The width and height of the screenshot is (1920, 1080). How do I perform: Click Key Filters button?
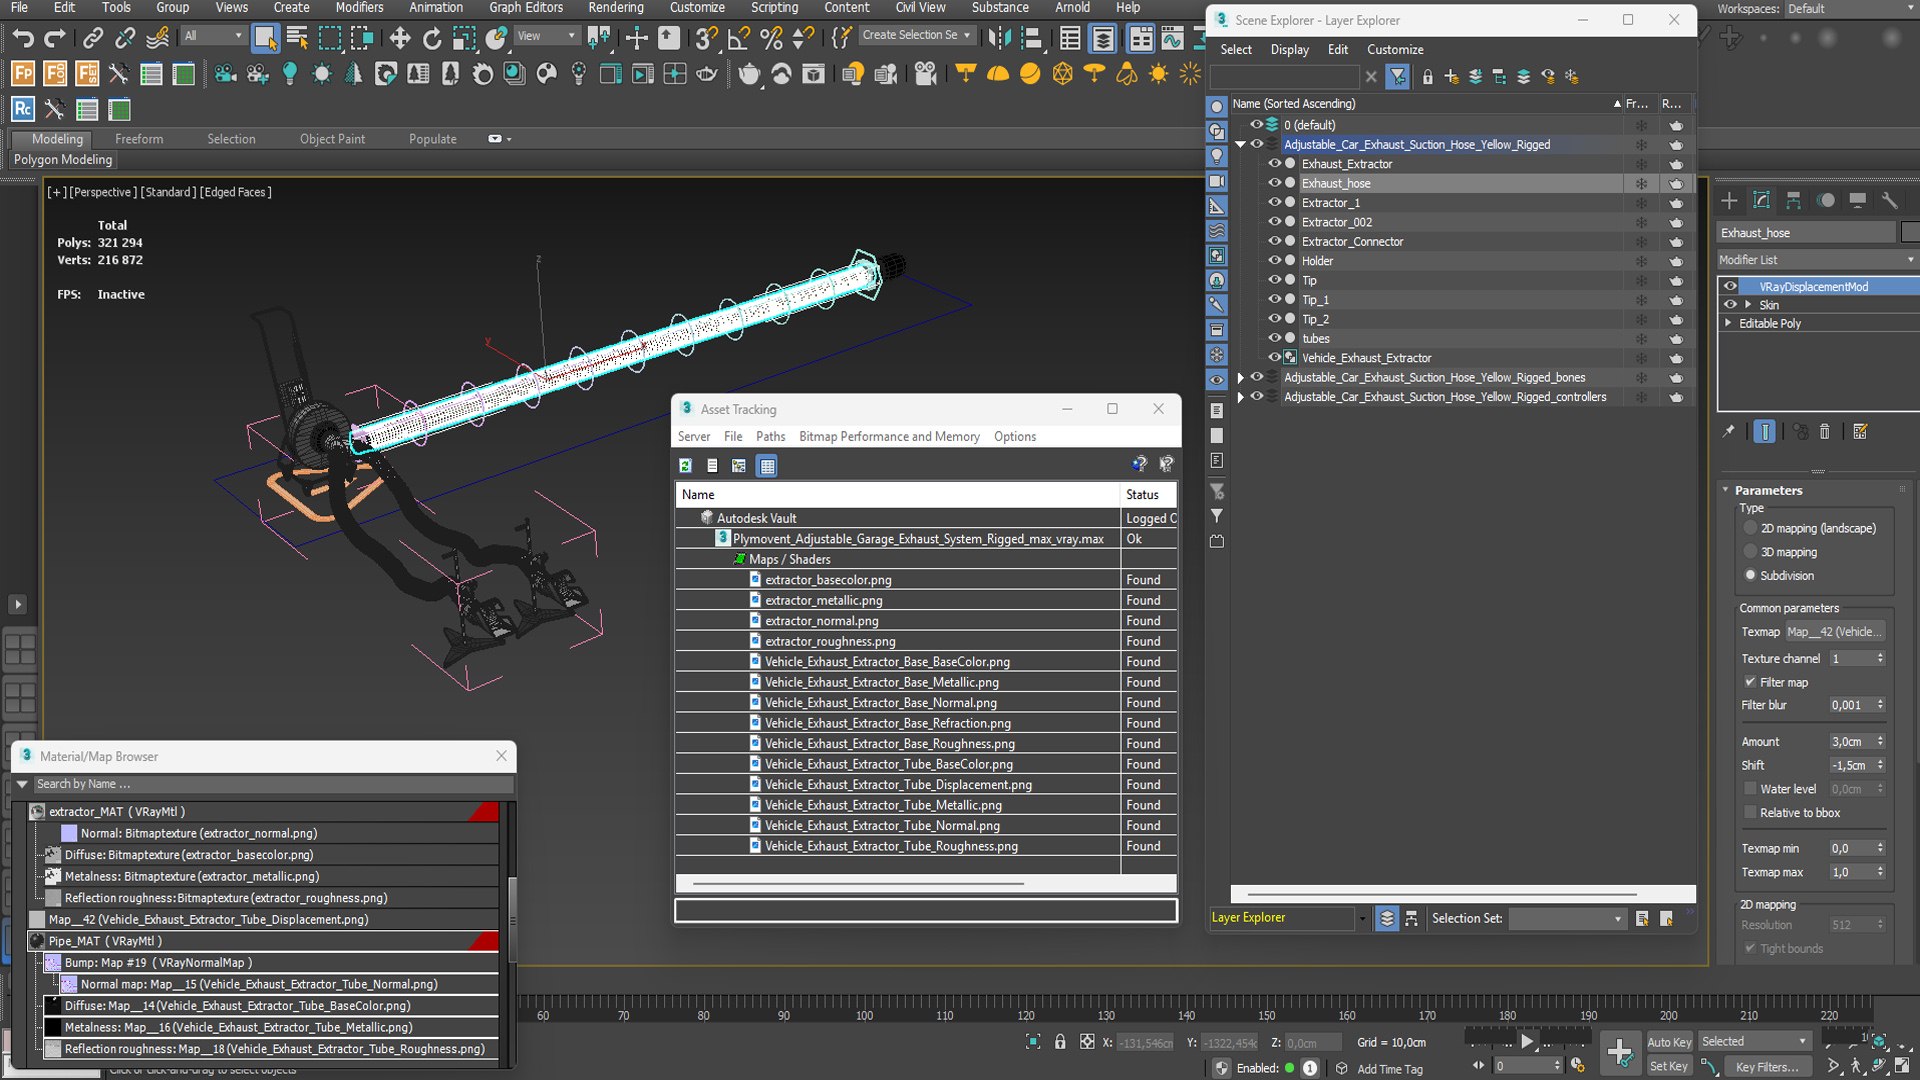click(1767, 1067)
